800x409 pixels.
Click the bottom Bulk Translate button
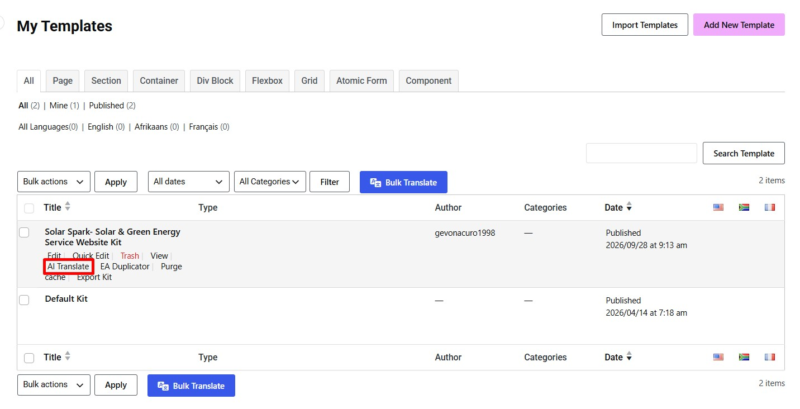pos(191,386)
